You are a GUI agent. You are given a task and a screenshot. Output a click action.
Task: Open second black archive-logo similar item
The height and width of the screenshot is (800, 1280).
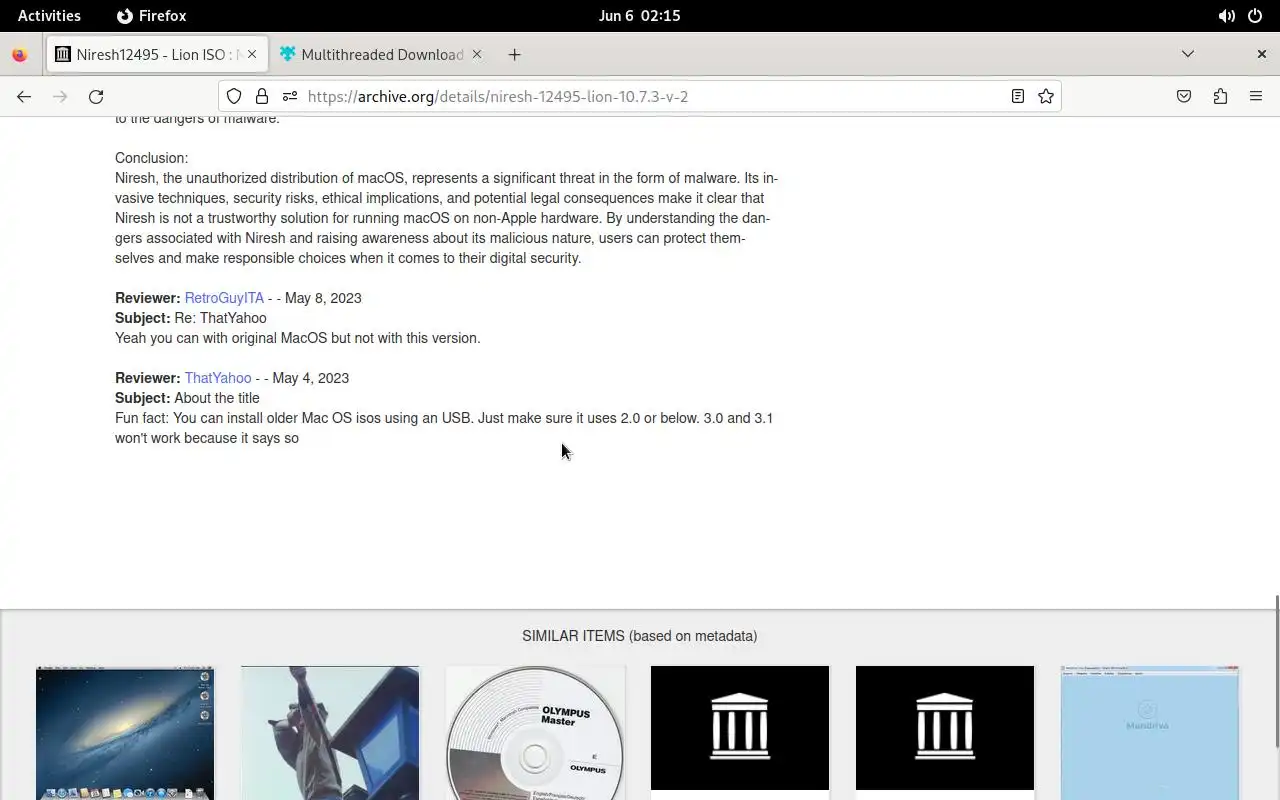coord(945,728)
